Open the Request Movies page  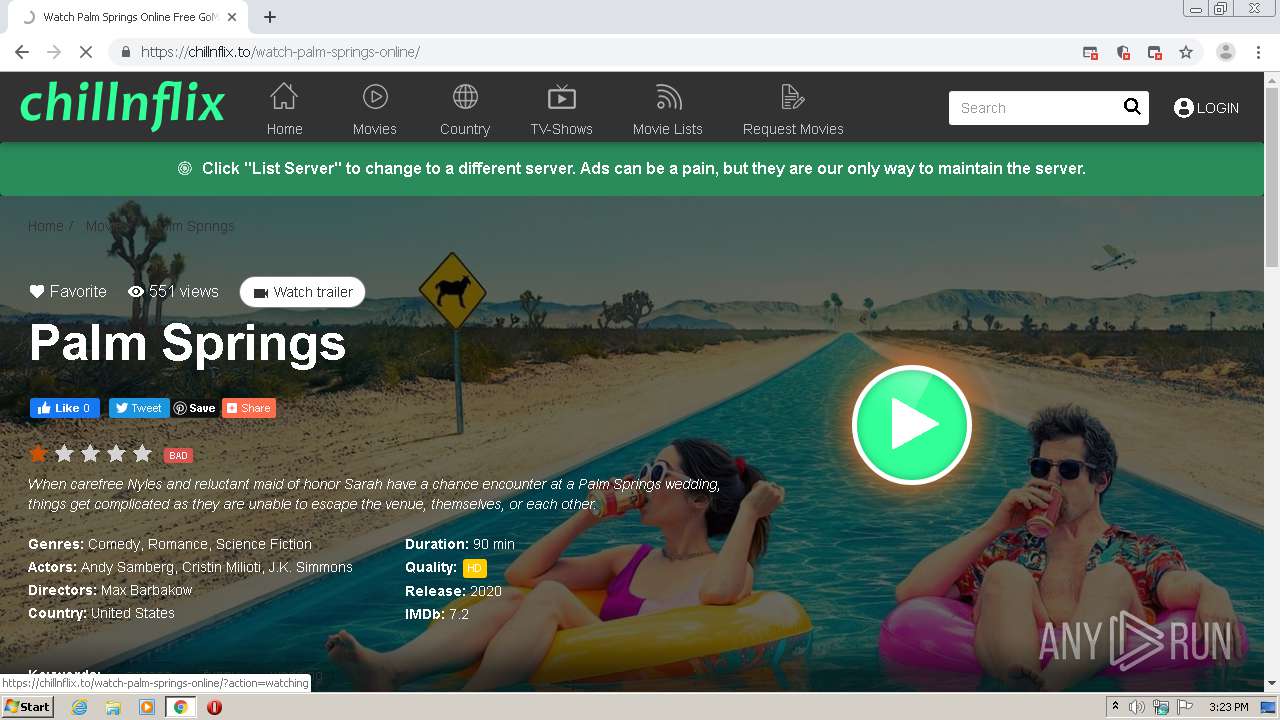[793, 109]
